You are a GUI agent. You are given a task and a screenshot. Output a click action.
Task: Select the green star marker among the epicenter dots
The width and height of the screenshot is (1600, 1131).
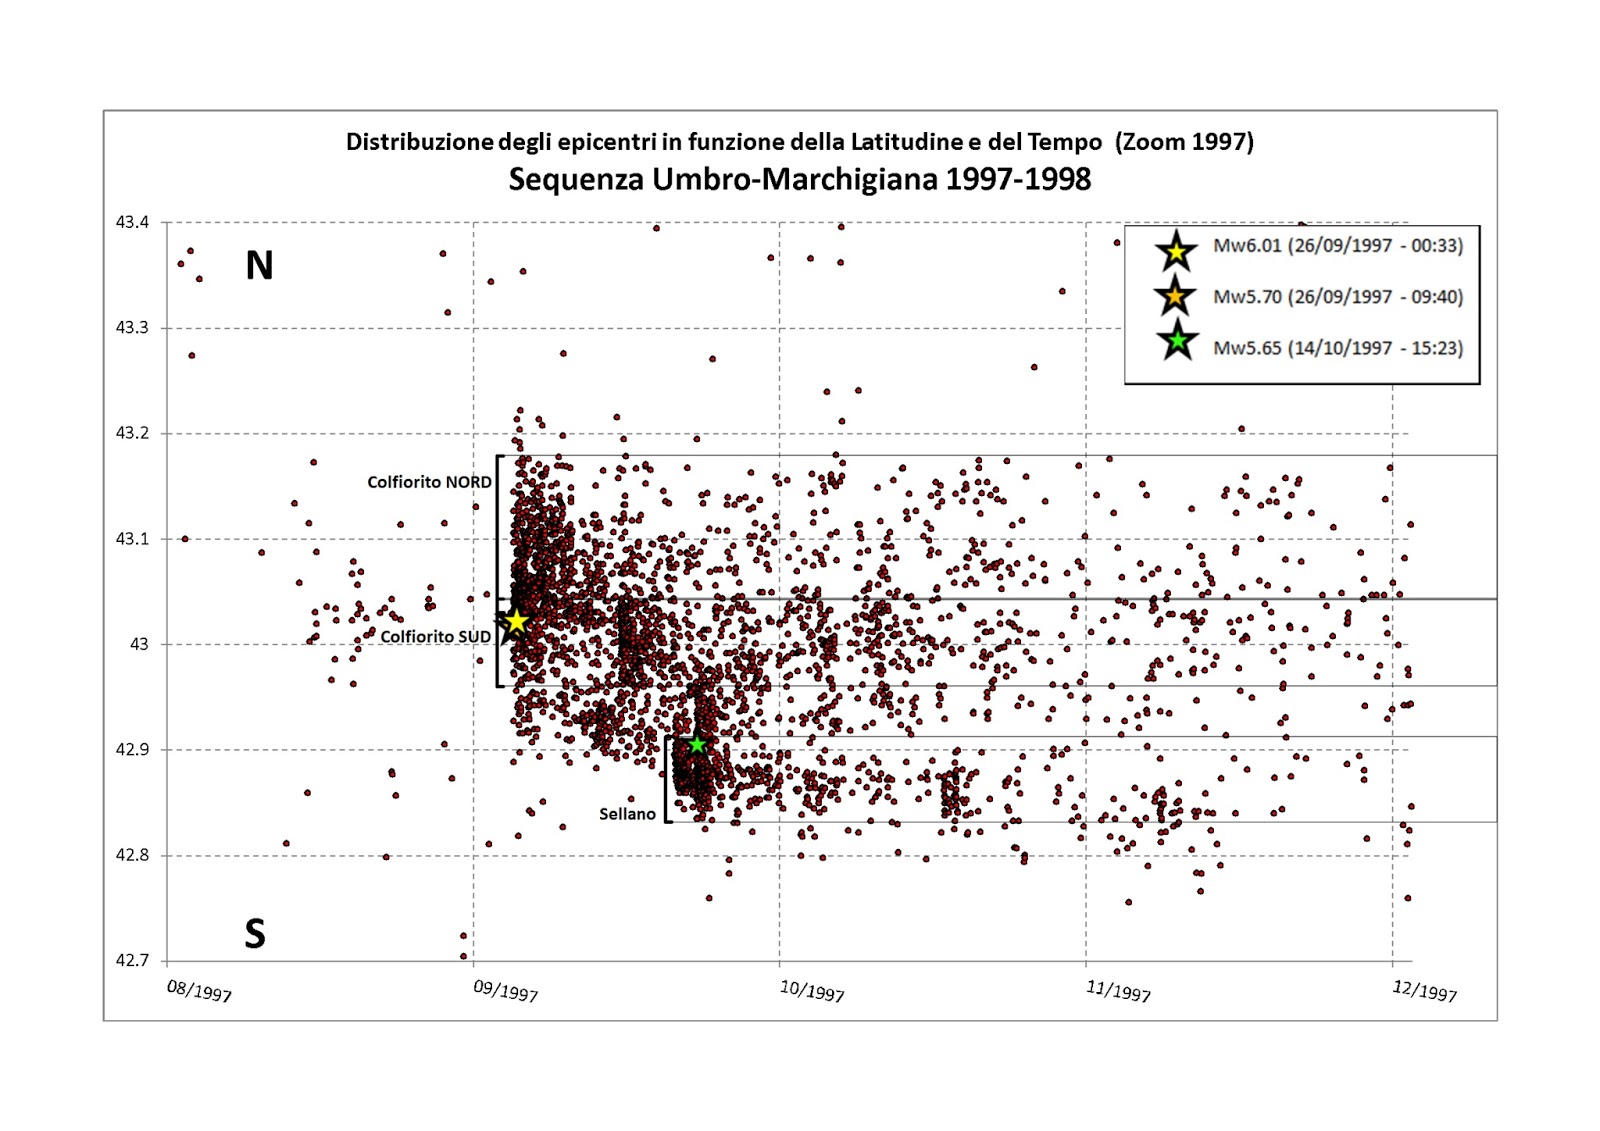tap(697, 745)
